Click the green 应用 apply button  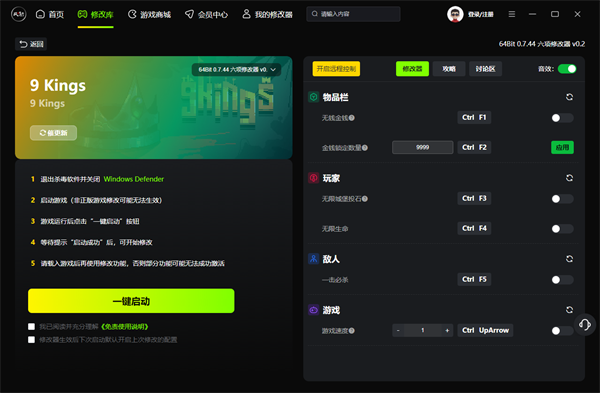pyautogui.click(x=562, y=147)
